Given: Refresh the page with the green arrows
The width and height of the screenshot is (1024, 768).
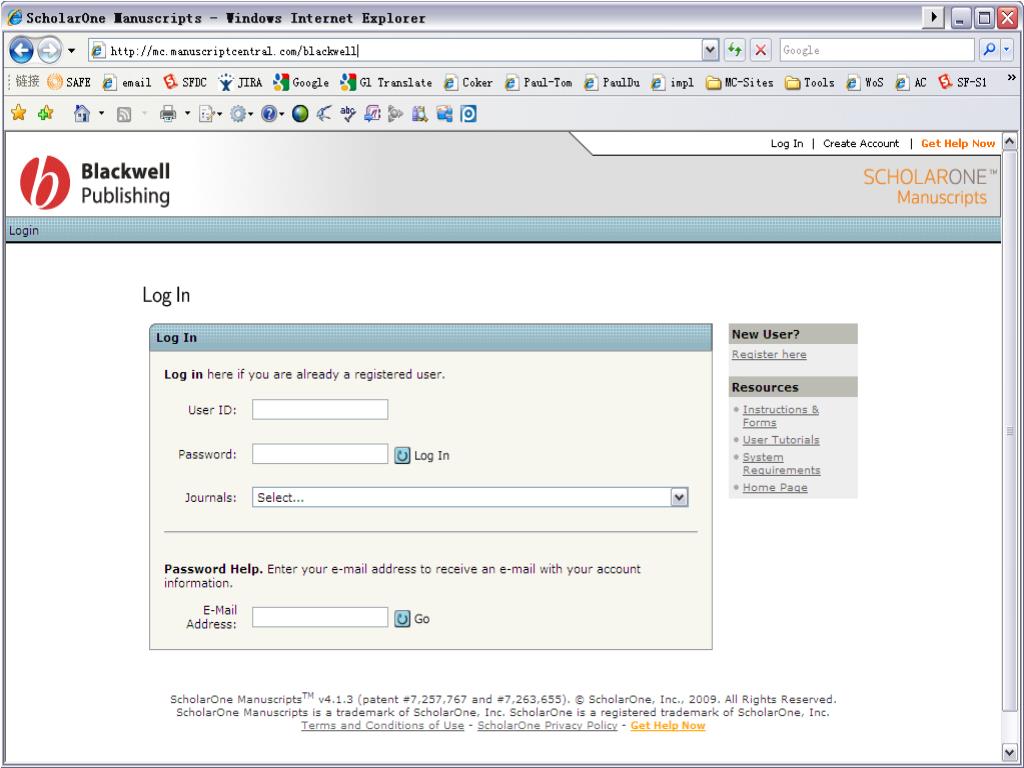Looking at the screenshot, I should 735,50.
